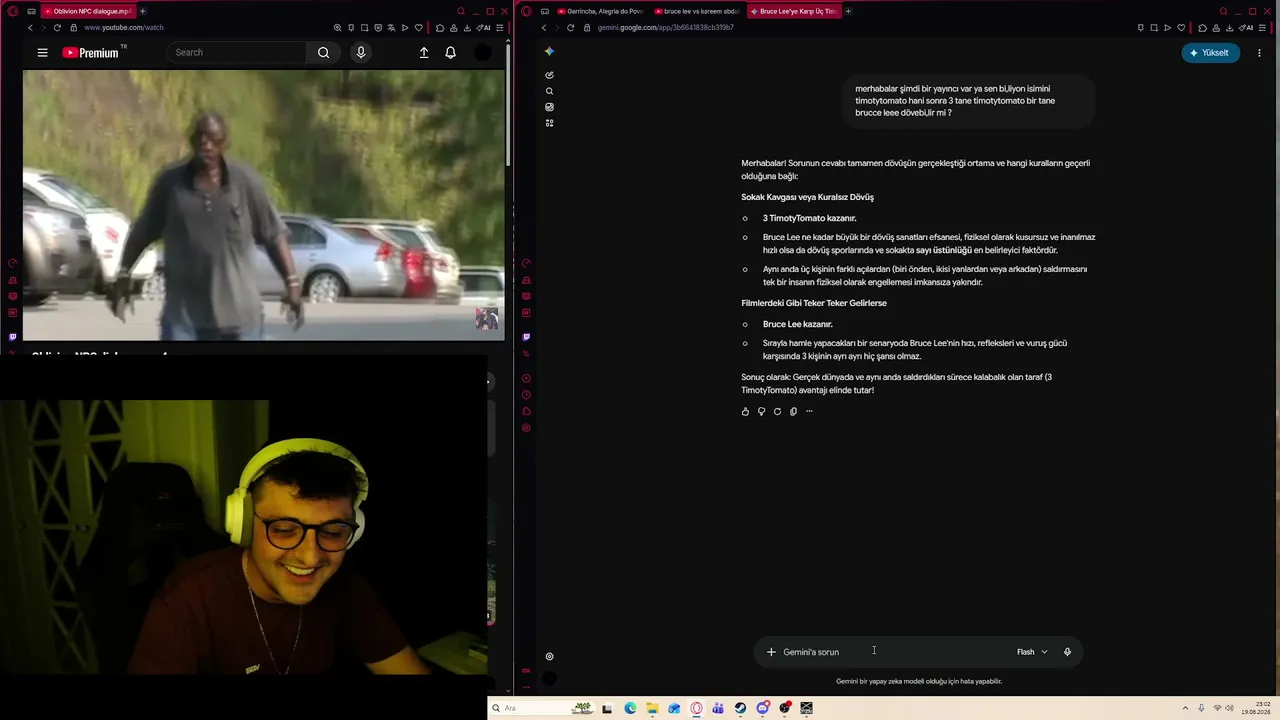Open the YouTube account avatar menu
The width and height of the screenshot is (1280, 720).
[x=482, y=53]
